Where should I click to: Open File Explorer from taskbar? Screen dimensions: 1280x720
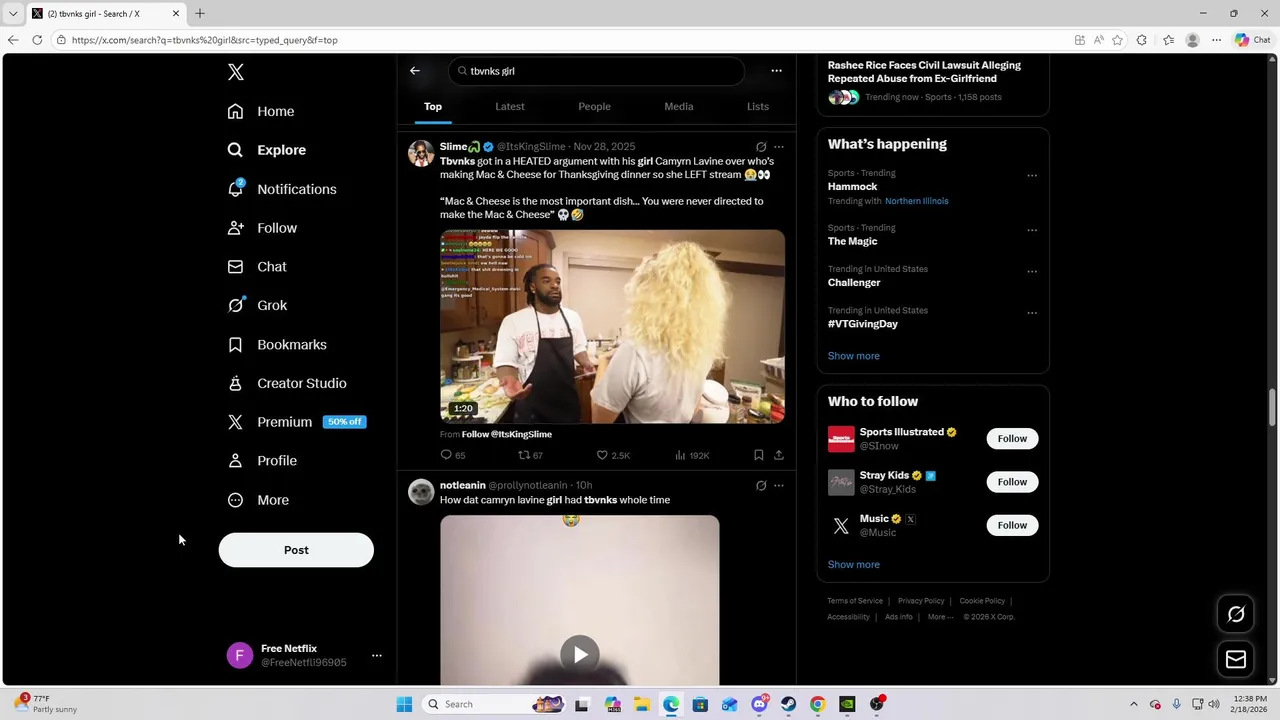click(641, 704)
